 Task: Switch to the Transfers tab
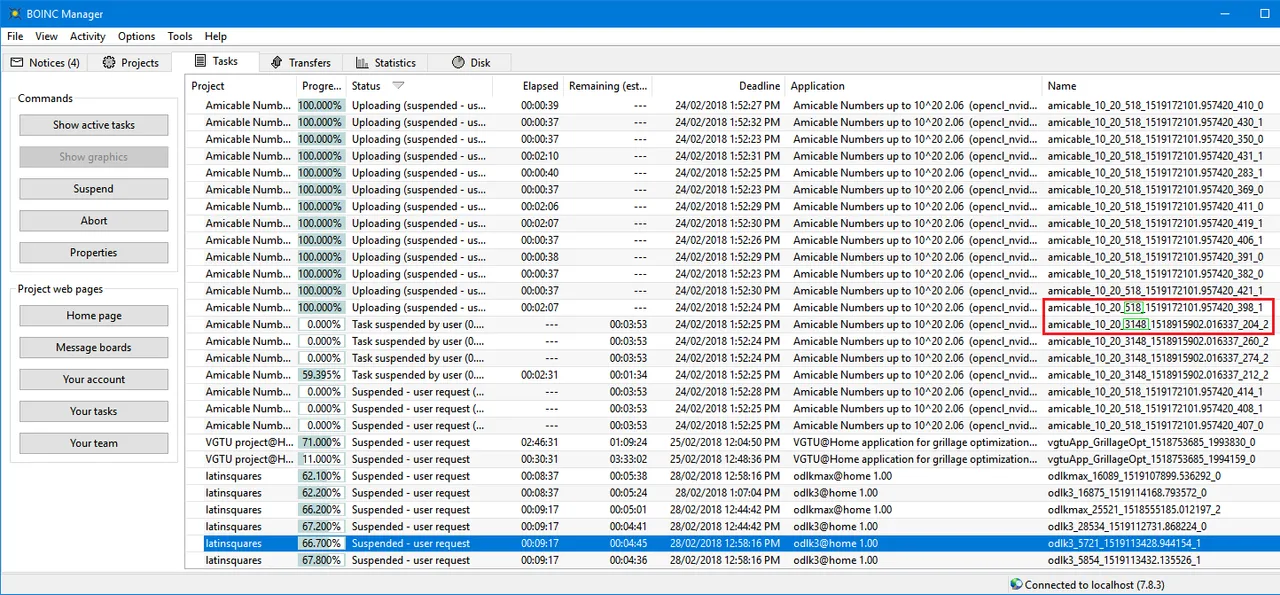coord(301,62)
